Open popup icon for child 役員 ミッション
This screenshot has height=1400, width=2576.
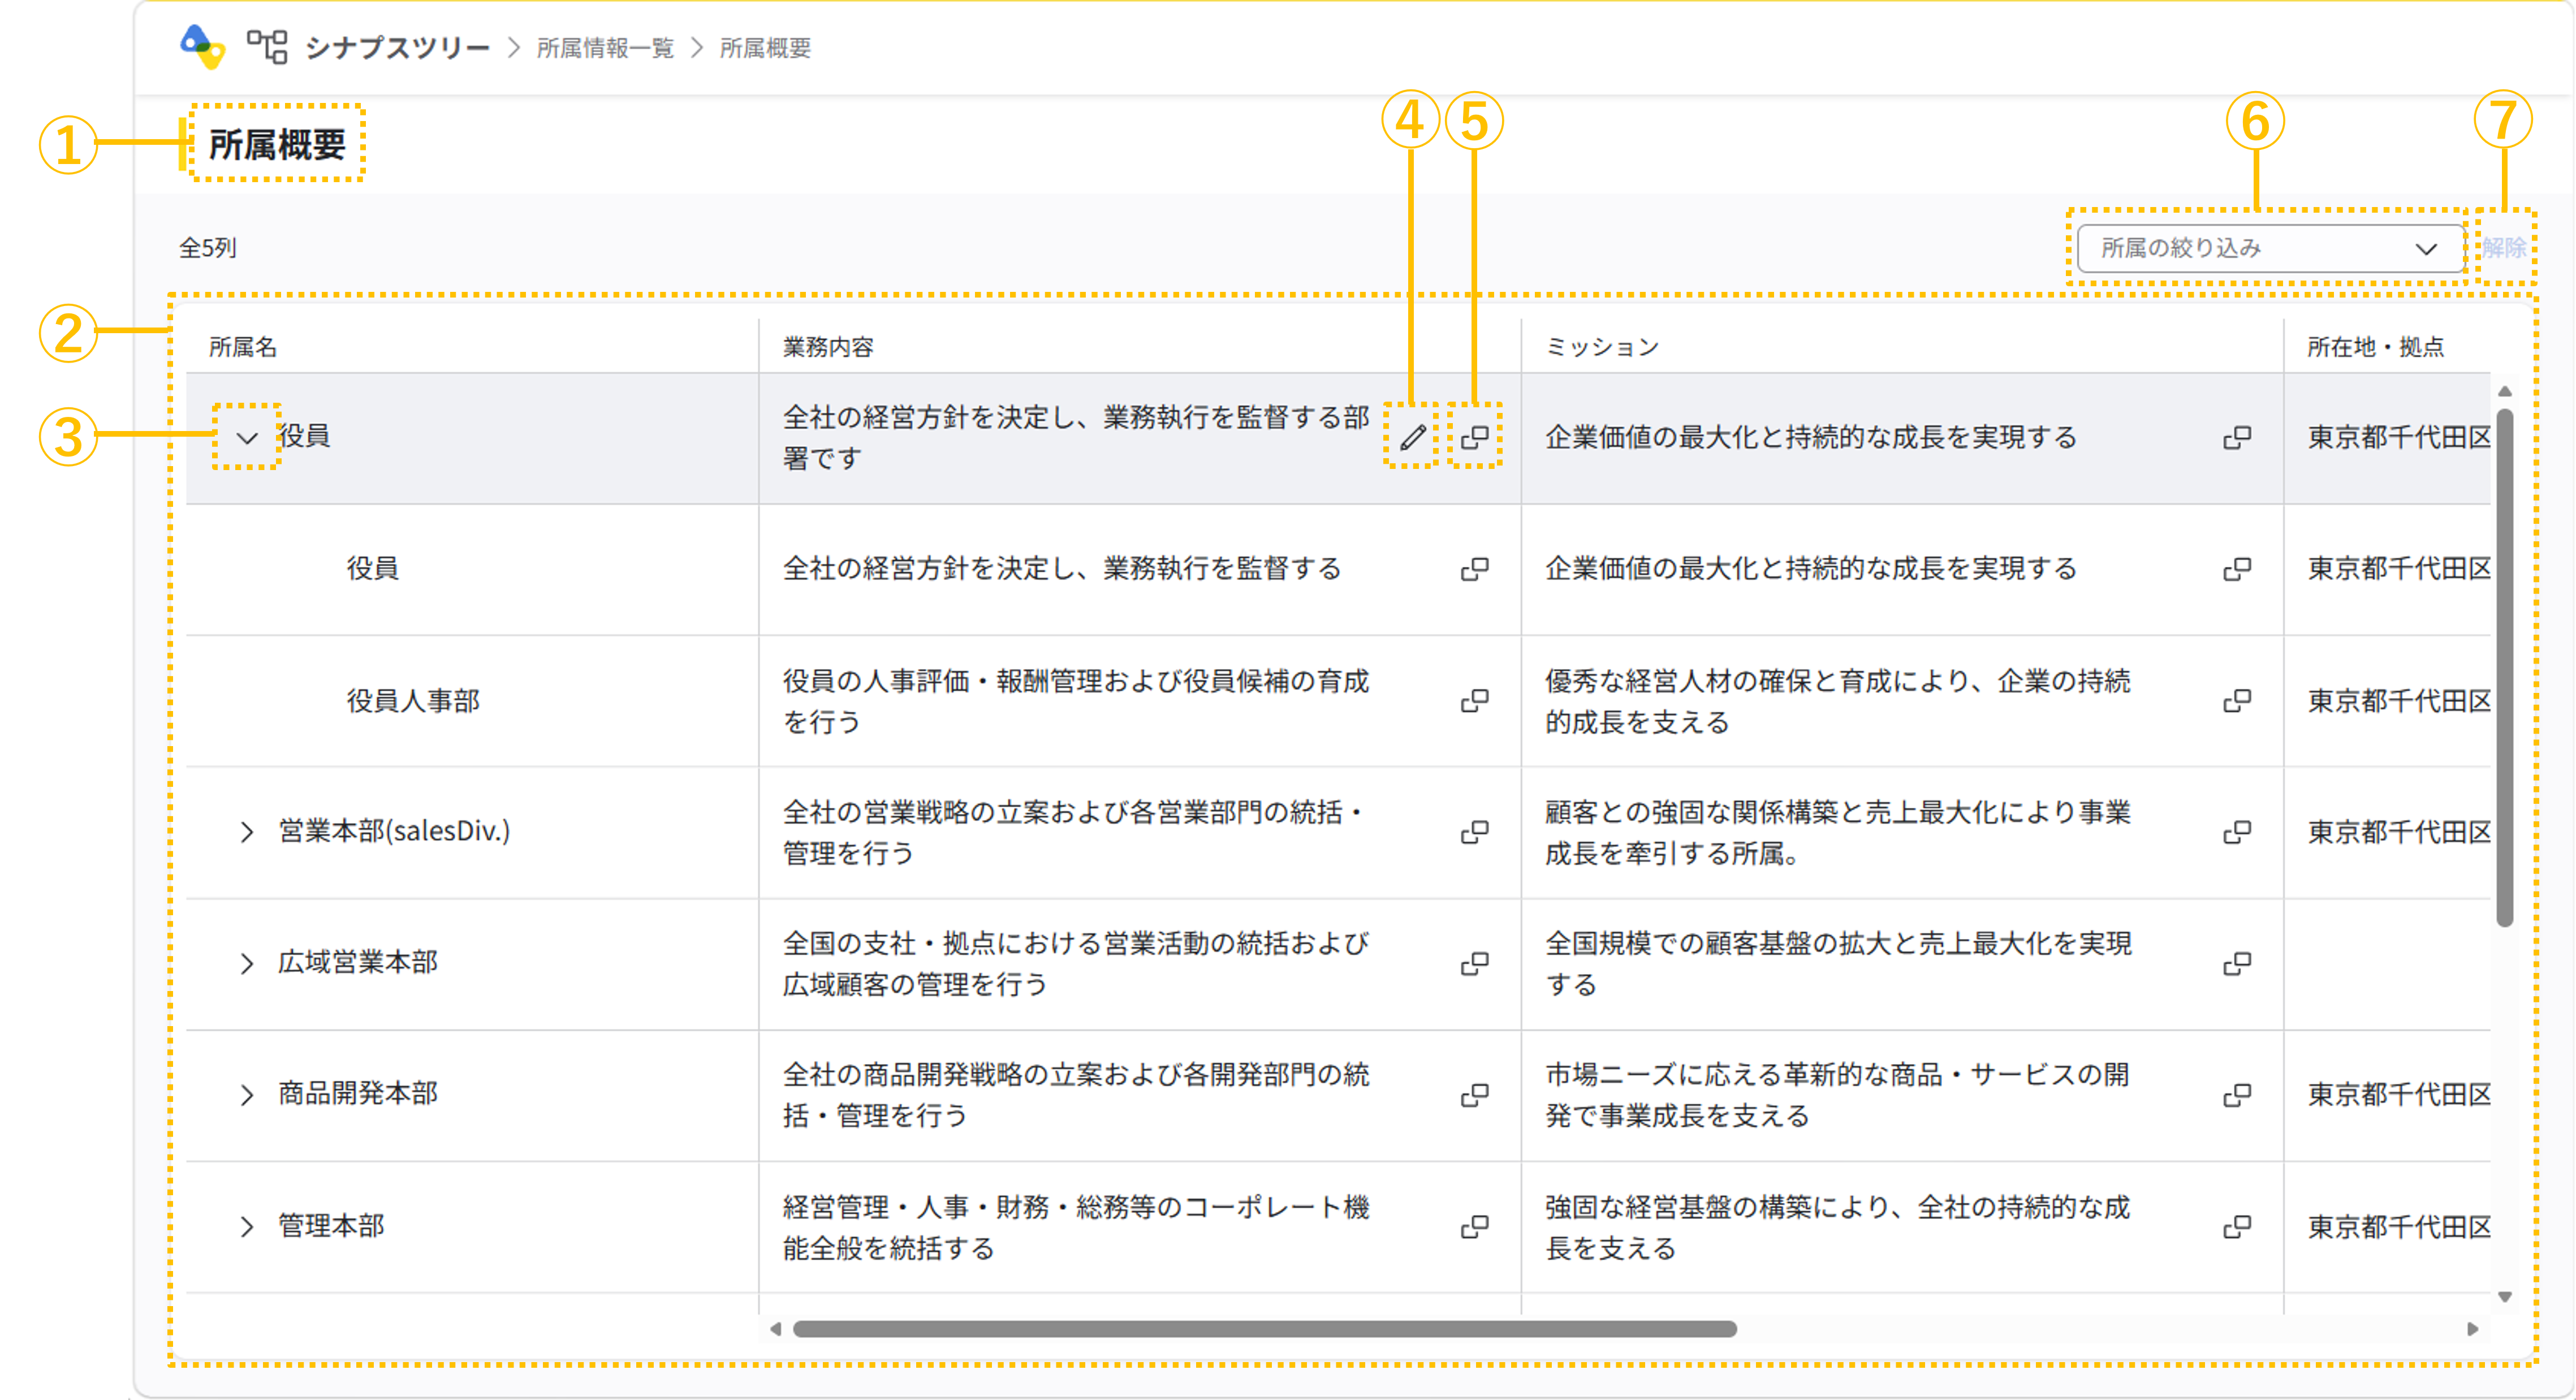click(x=2237, y=569)
